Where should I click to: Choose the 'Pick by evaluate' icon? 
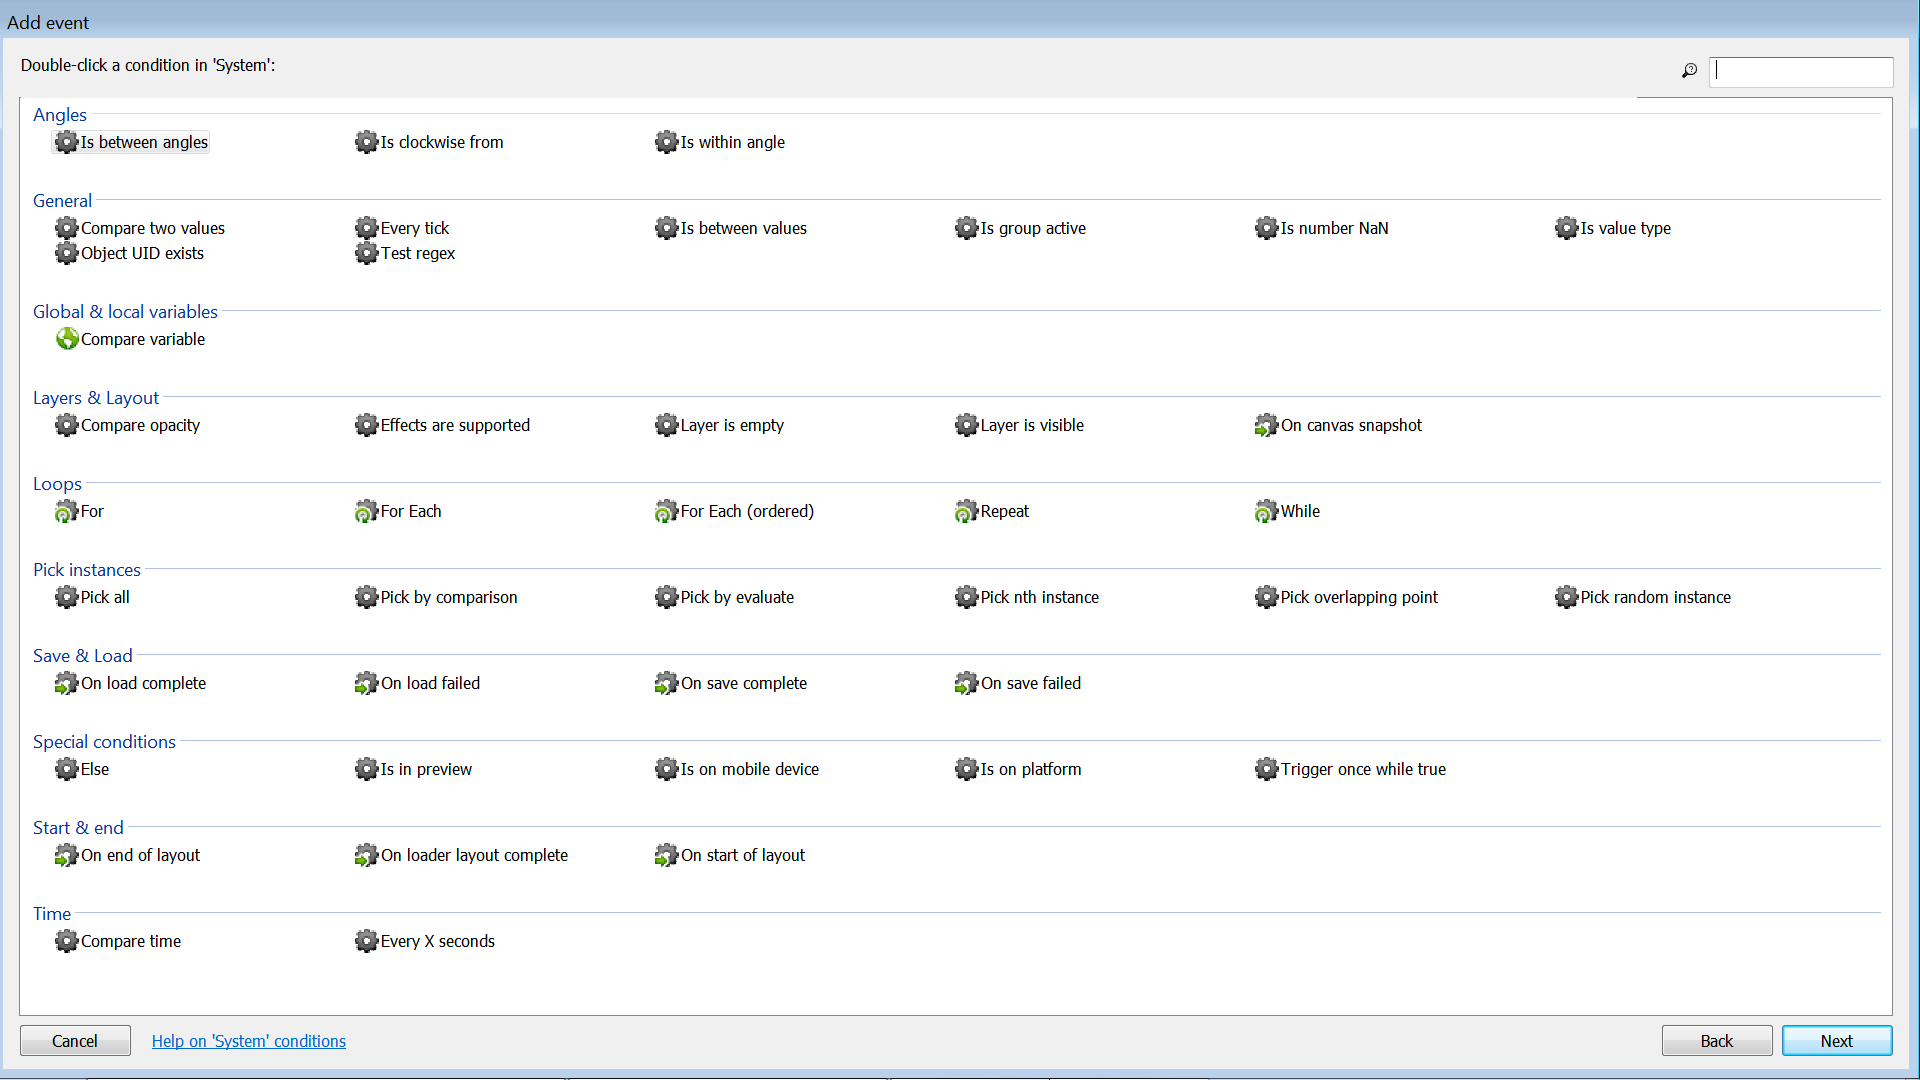click(666, 597)
